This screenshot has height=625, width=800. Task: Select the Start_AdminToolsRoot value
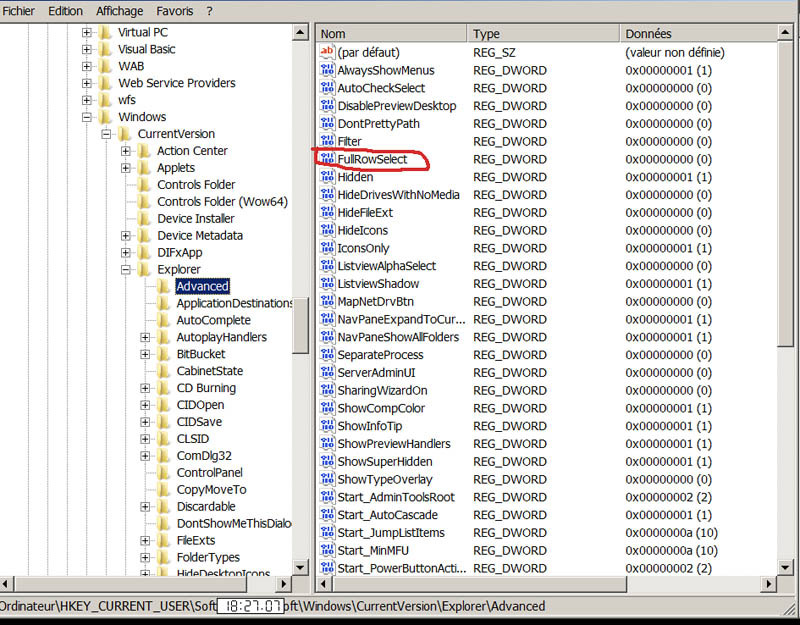396,497
